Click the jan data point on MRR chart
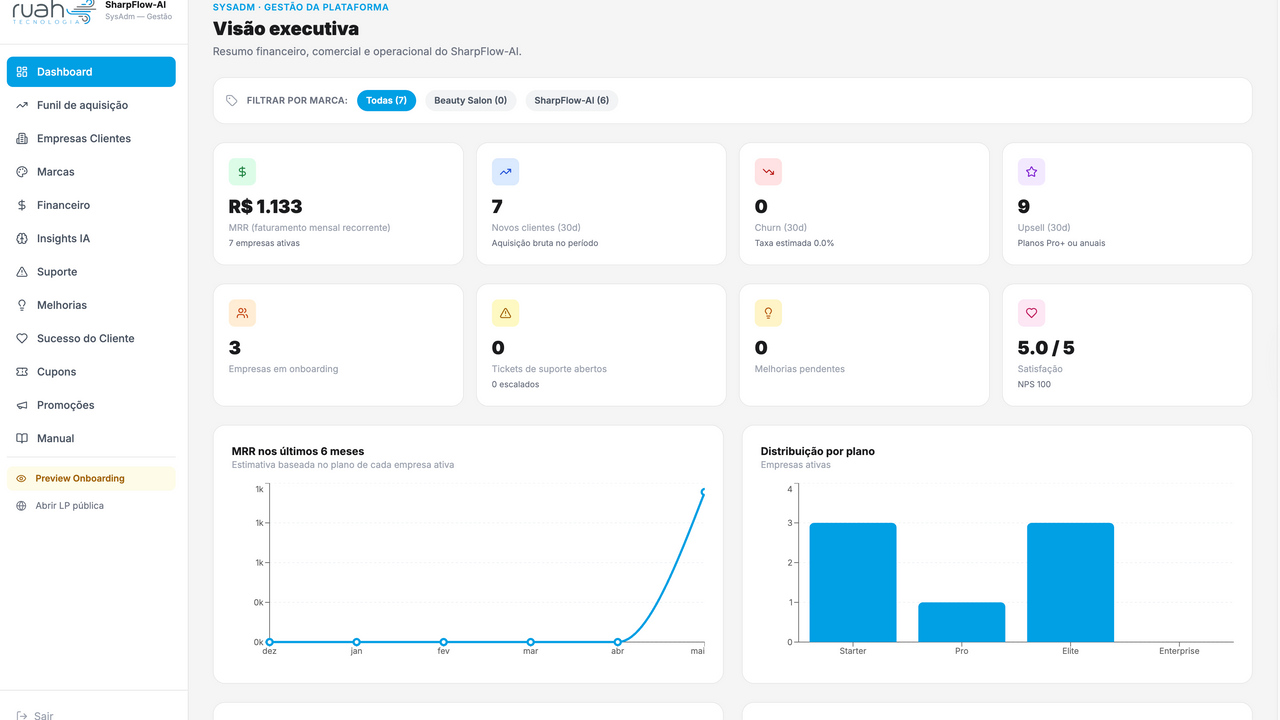This screenshot has width=1280, height=720. pos(356,642)
